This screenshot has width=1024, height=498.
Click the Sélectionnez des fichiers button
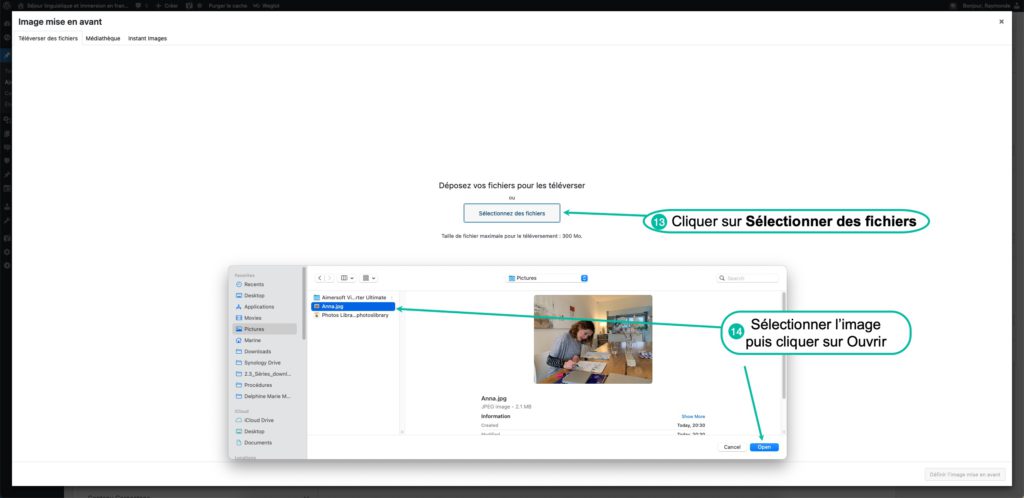(512, 213)
